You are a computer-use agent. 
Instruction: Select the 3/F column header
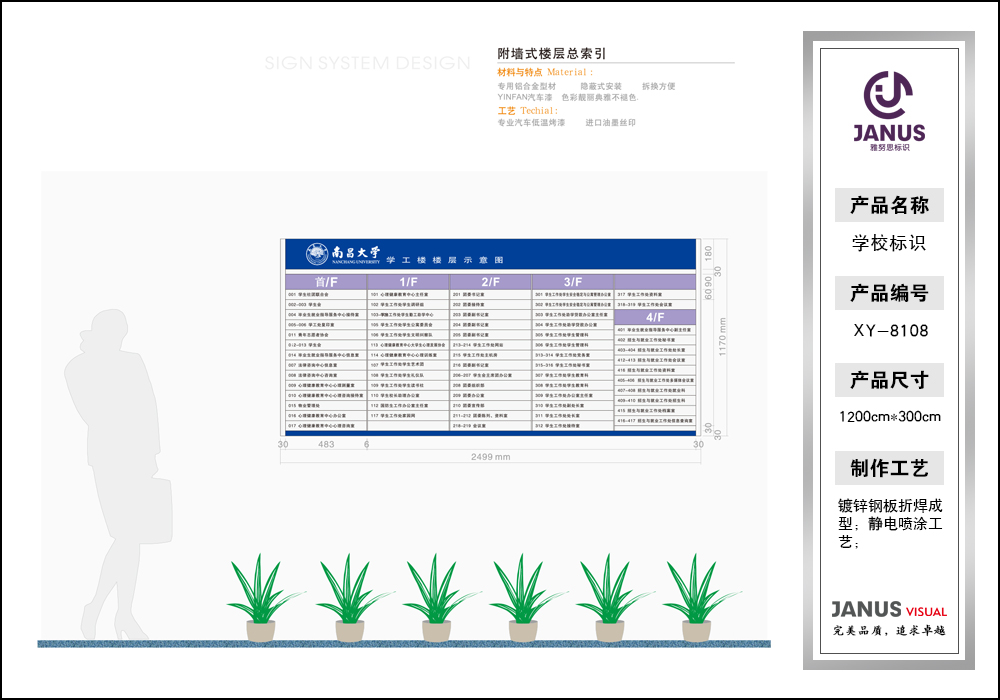pyautogui.click(x=572, y=282)
